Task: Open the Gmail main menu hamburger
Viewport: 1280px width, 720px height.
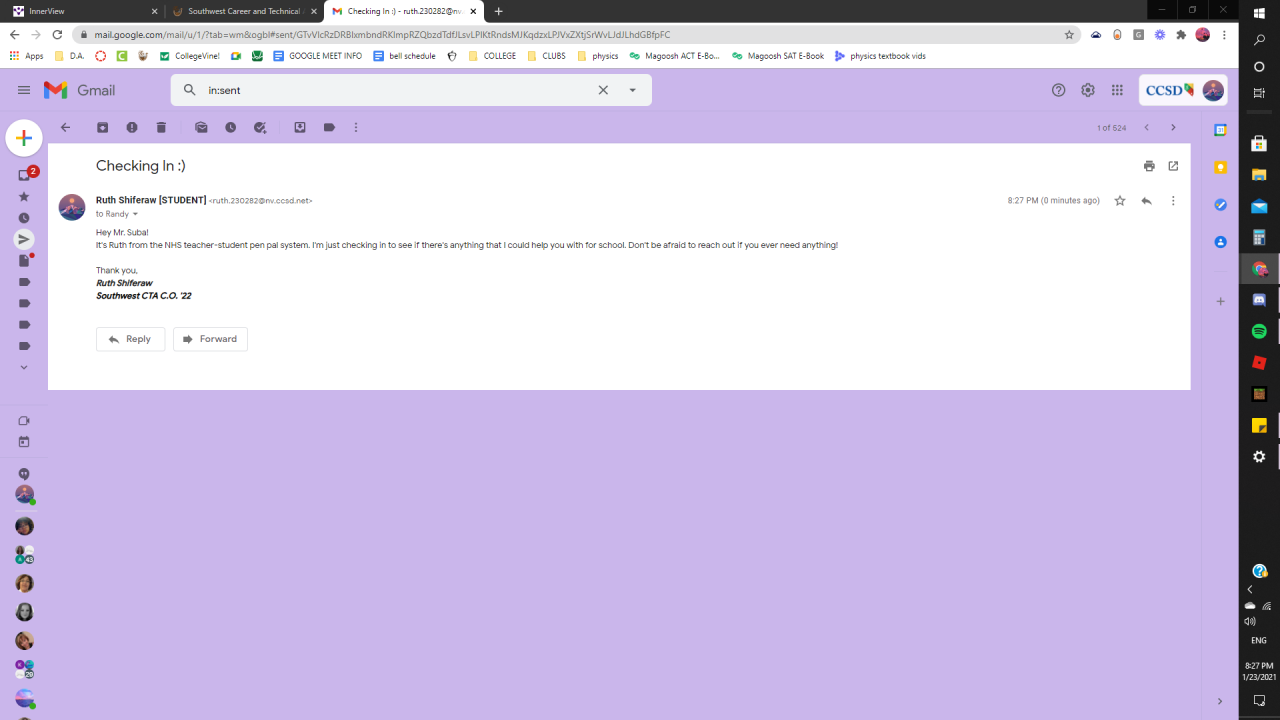Action: click(x=24, y=90)
